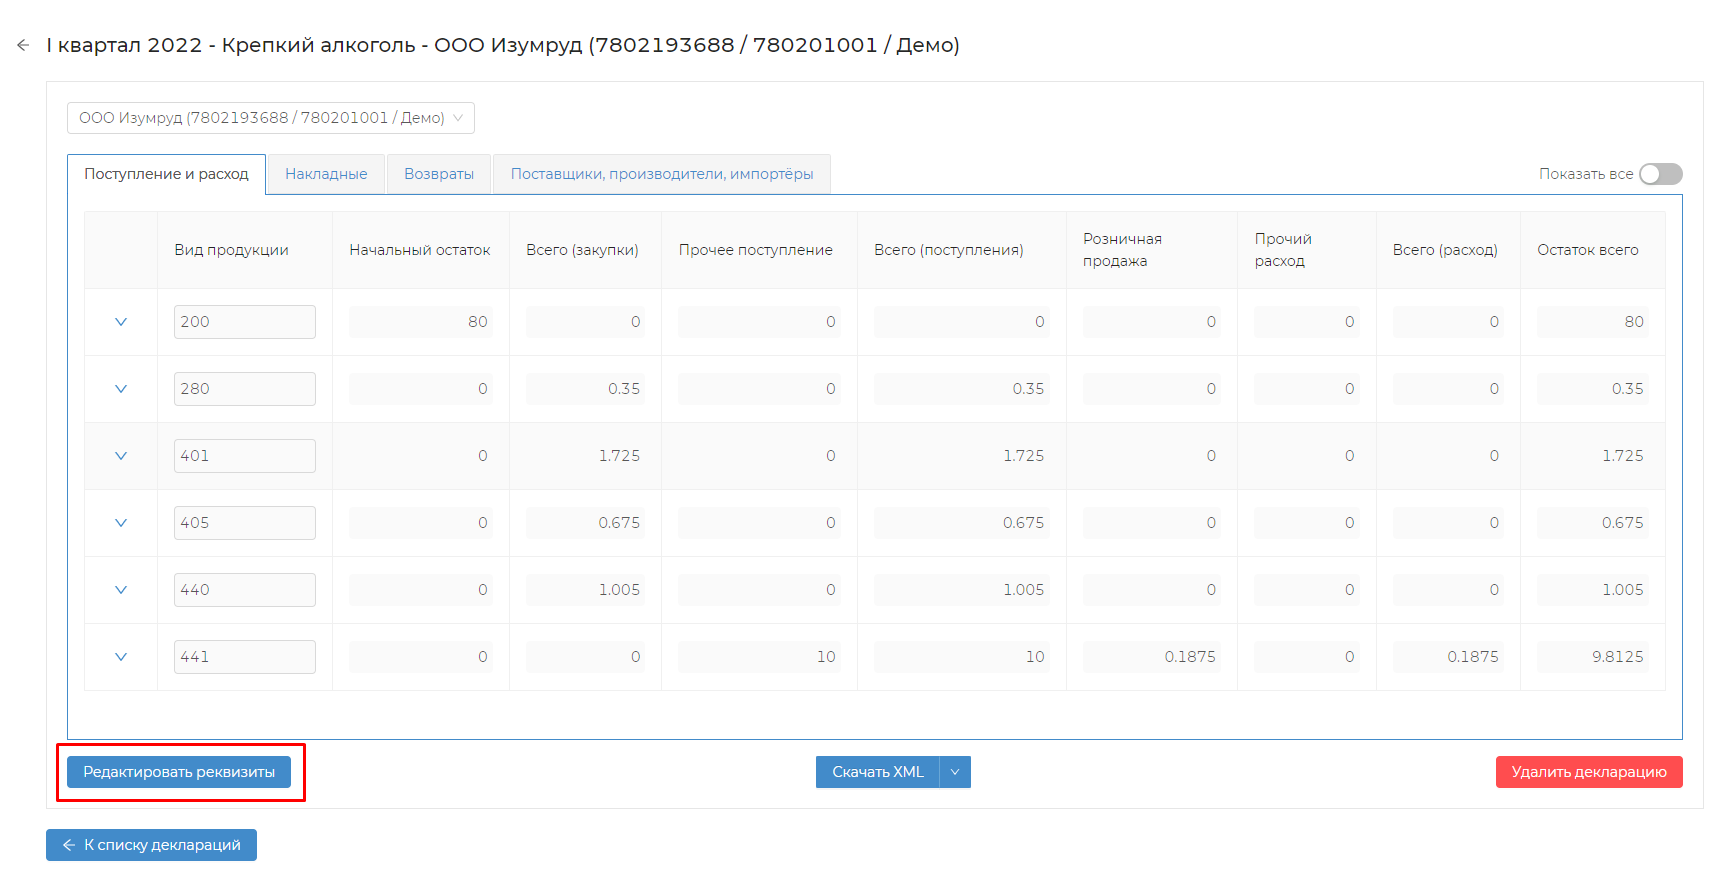Open the dropdown arrow next to Скачать XML
Image resolution: width=1719 pixels, height=891 pixels.
click(955, 772)
